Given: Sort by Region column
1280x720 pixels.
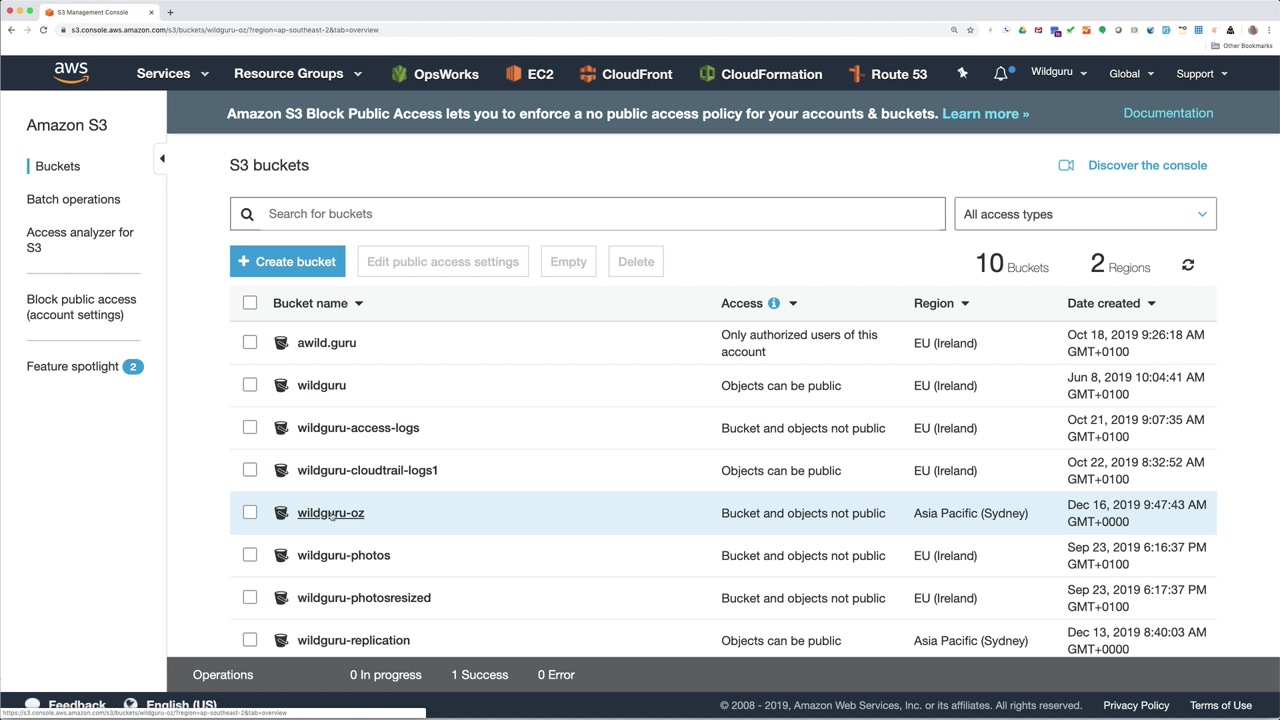Looking at the screenshot, I should pyautogui.click(x=942, y=303).
